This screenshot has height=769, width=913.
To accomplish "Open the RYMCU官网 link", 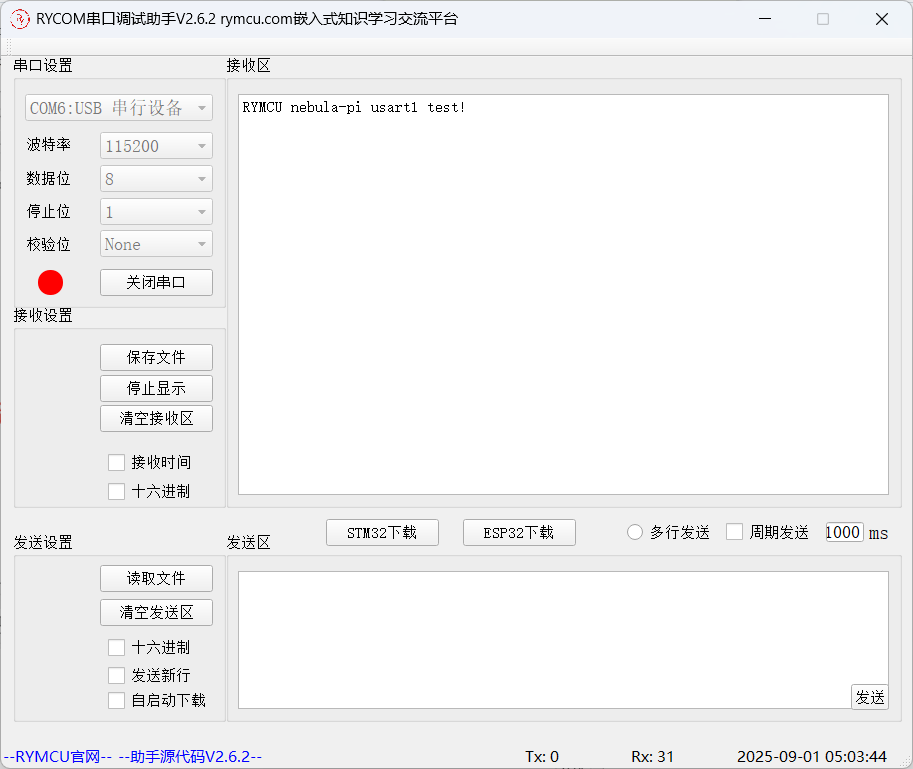I will coord(57,757).
